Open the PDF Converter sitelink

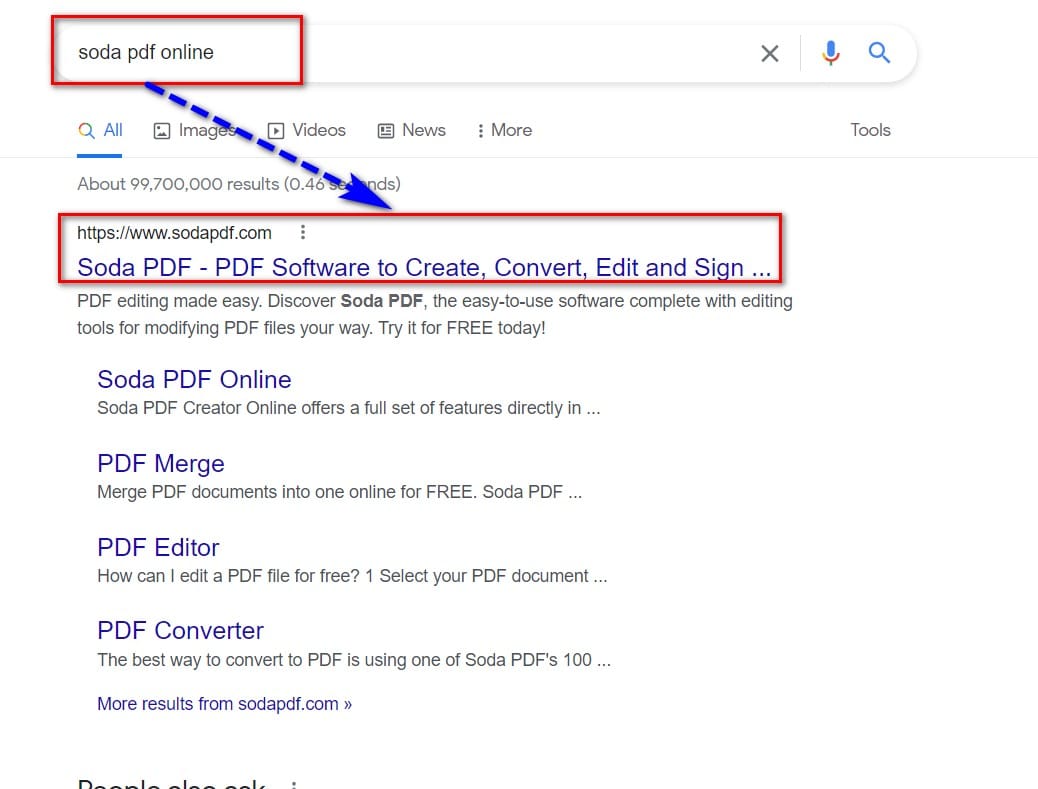tap(180, 631)
